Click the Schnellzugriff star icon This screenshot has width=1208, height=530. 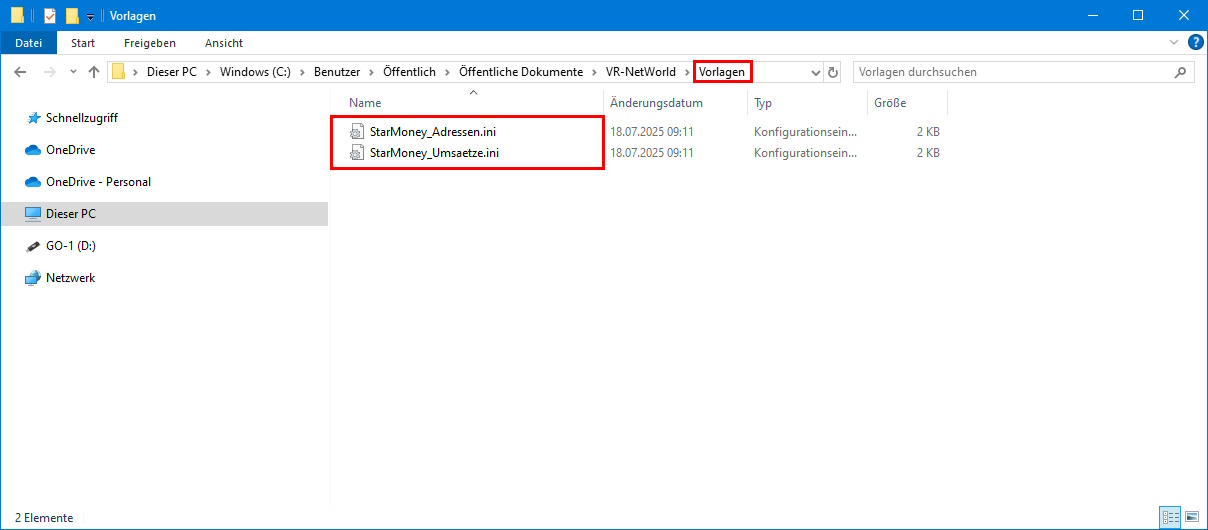(x=32, y=118)
